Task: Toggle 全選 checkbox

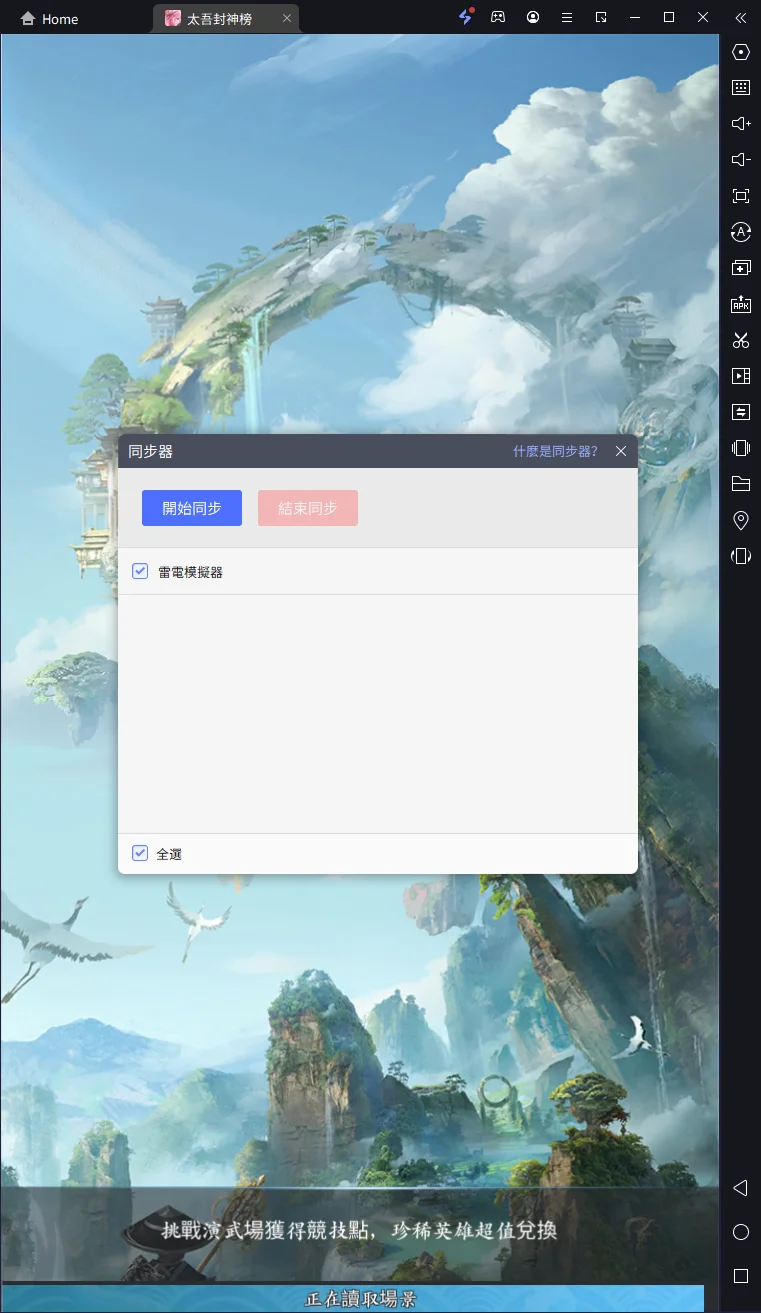Action: [140, 853]
